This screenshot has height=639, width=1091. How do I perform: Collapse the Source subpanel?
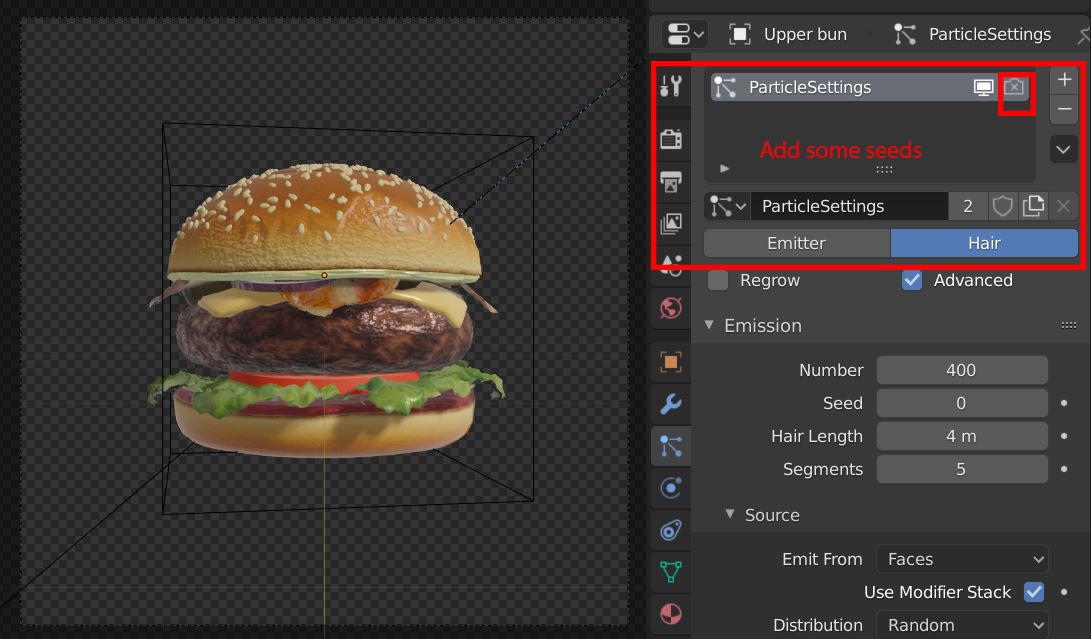point(730,514)
